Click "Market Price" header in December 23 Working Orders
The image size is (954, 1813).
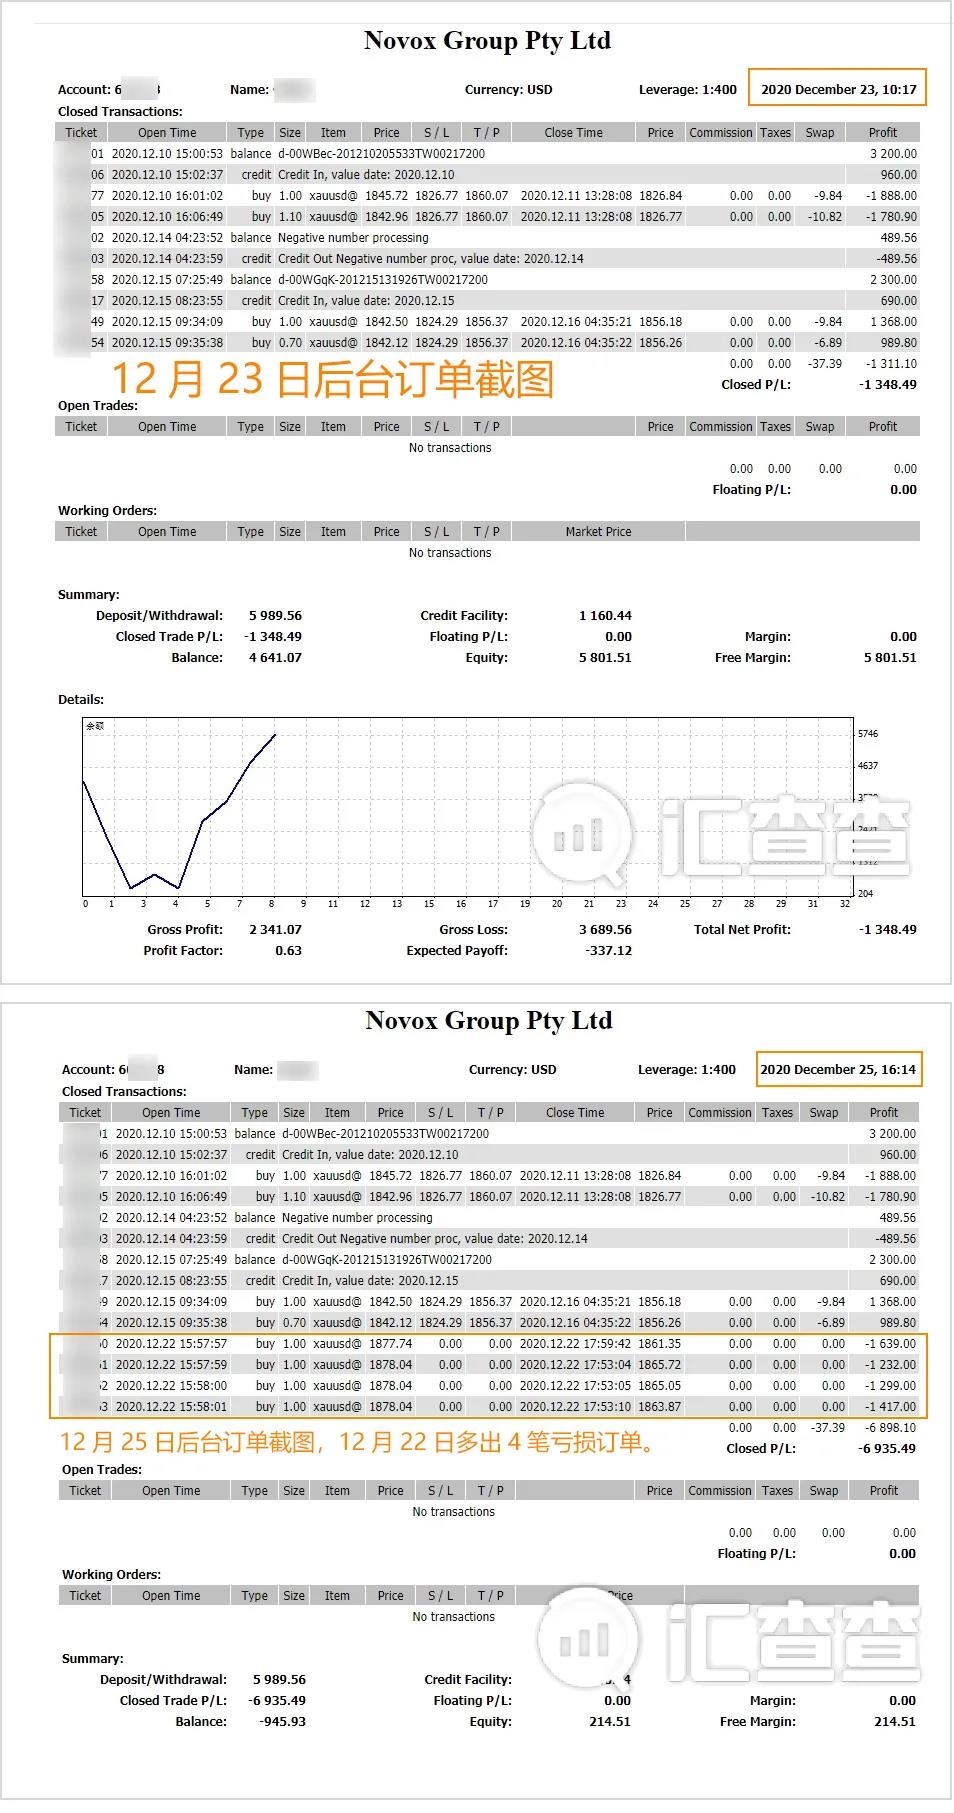pyautogui.click(x=598, y=531)
